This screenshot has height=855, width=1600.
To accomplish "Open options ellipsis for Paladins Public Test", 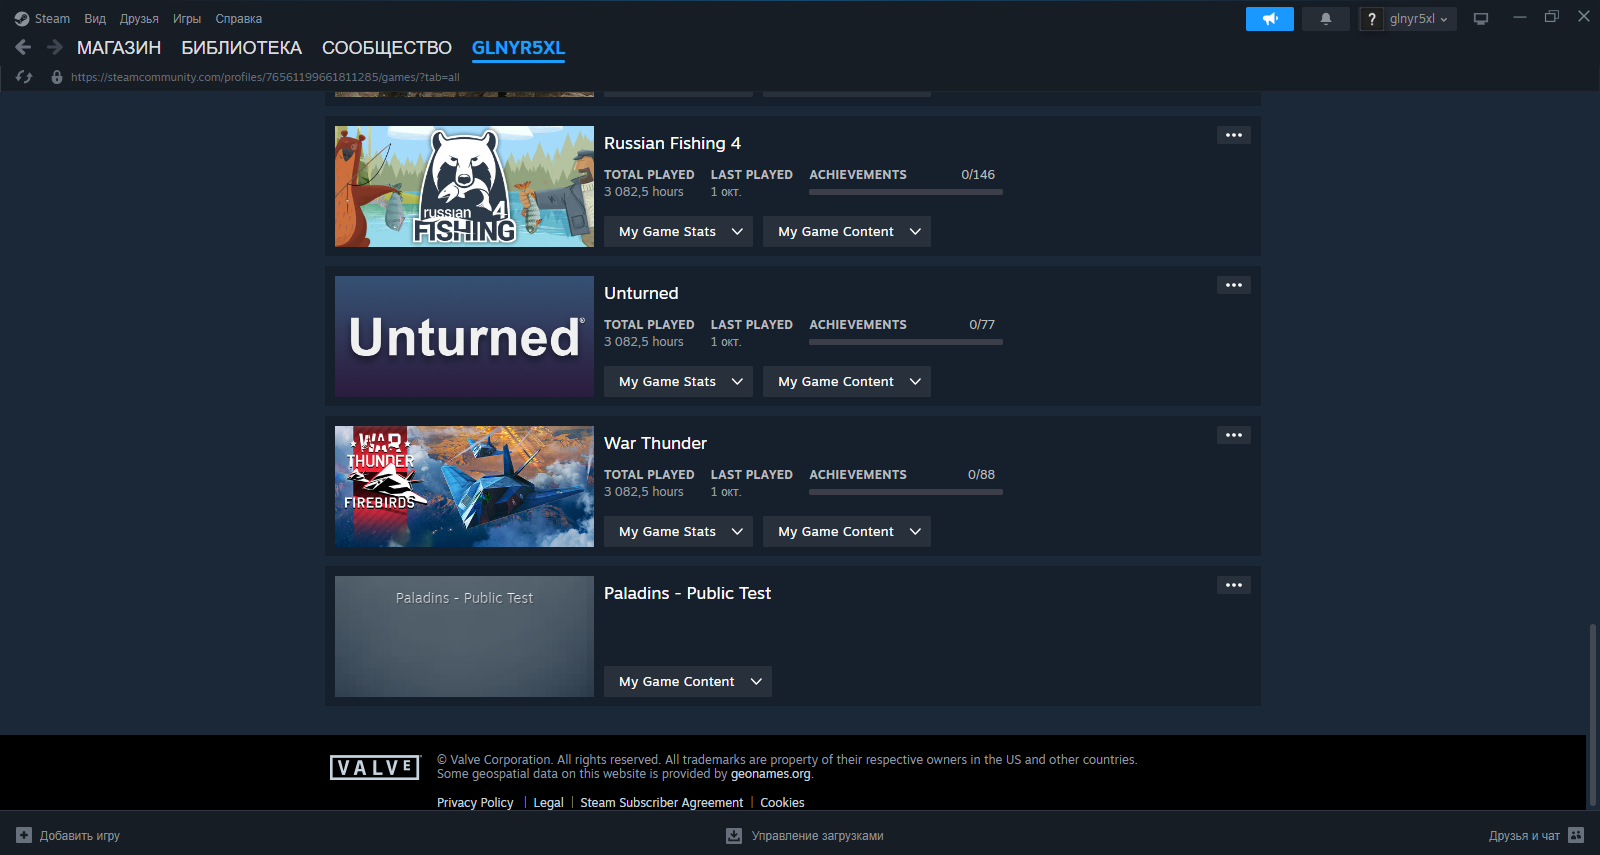I will coord(1234,585).
